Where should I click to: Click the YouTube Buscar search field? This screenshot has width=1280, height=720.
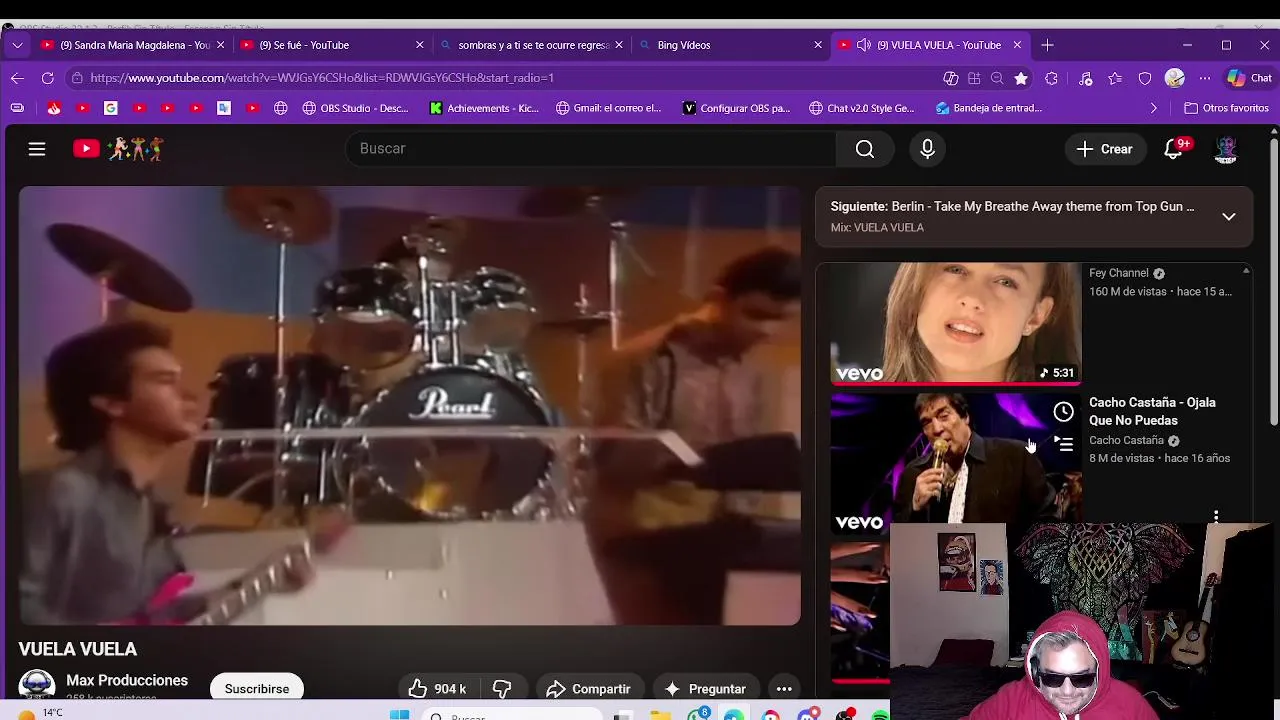(590, 149)
